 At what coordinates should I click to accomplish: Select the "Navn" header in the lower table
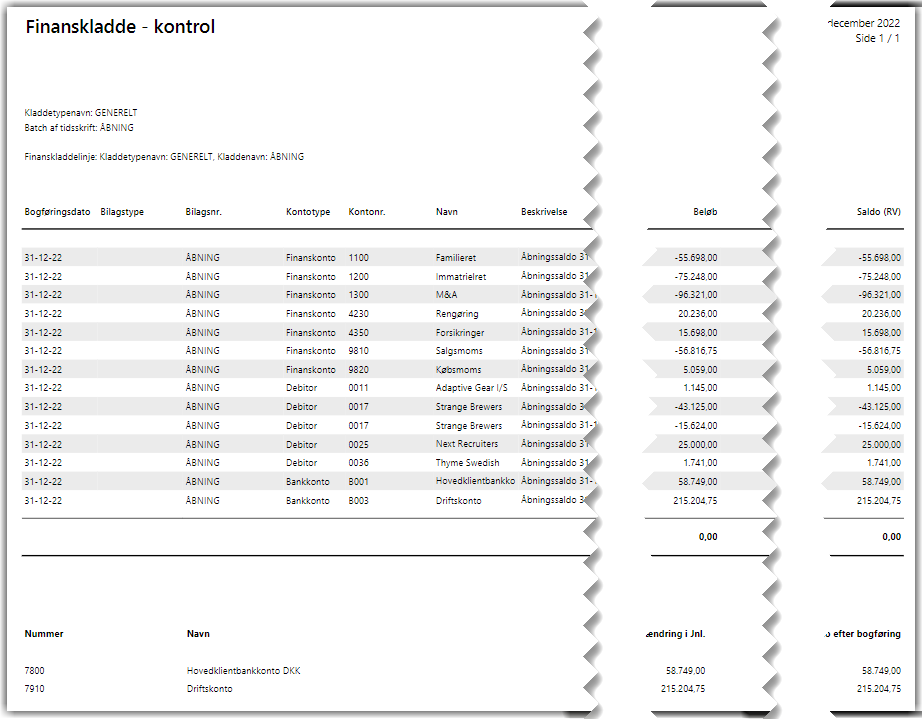click(198, 634)
